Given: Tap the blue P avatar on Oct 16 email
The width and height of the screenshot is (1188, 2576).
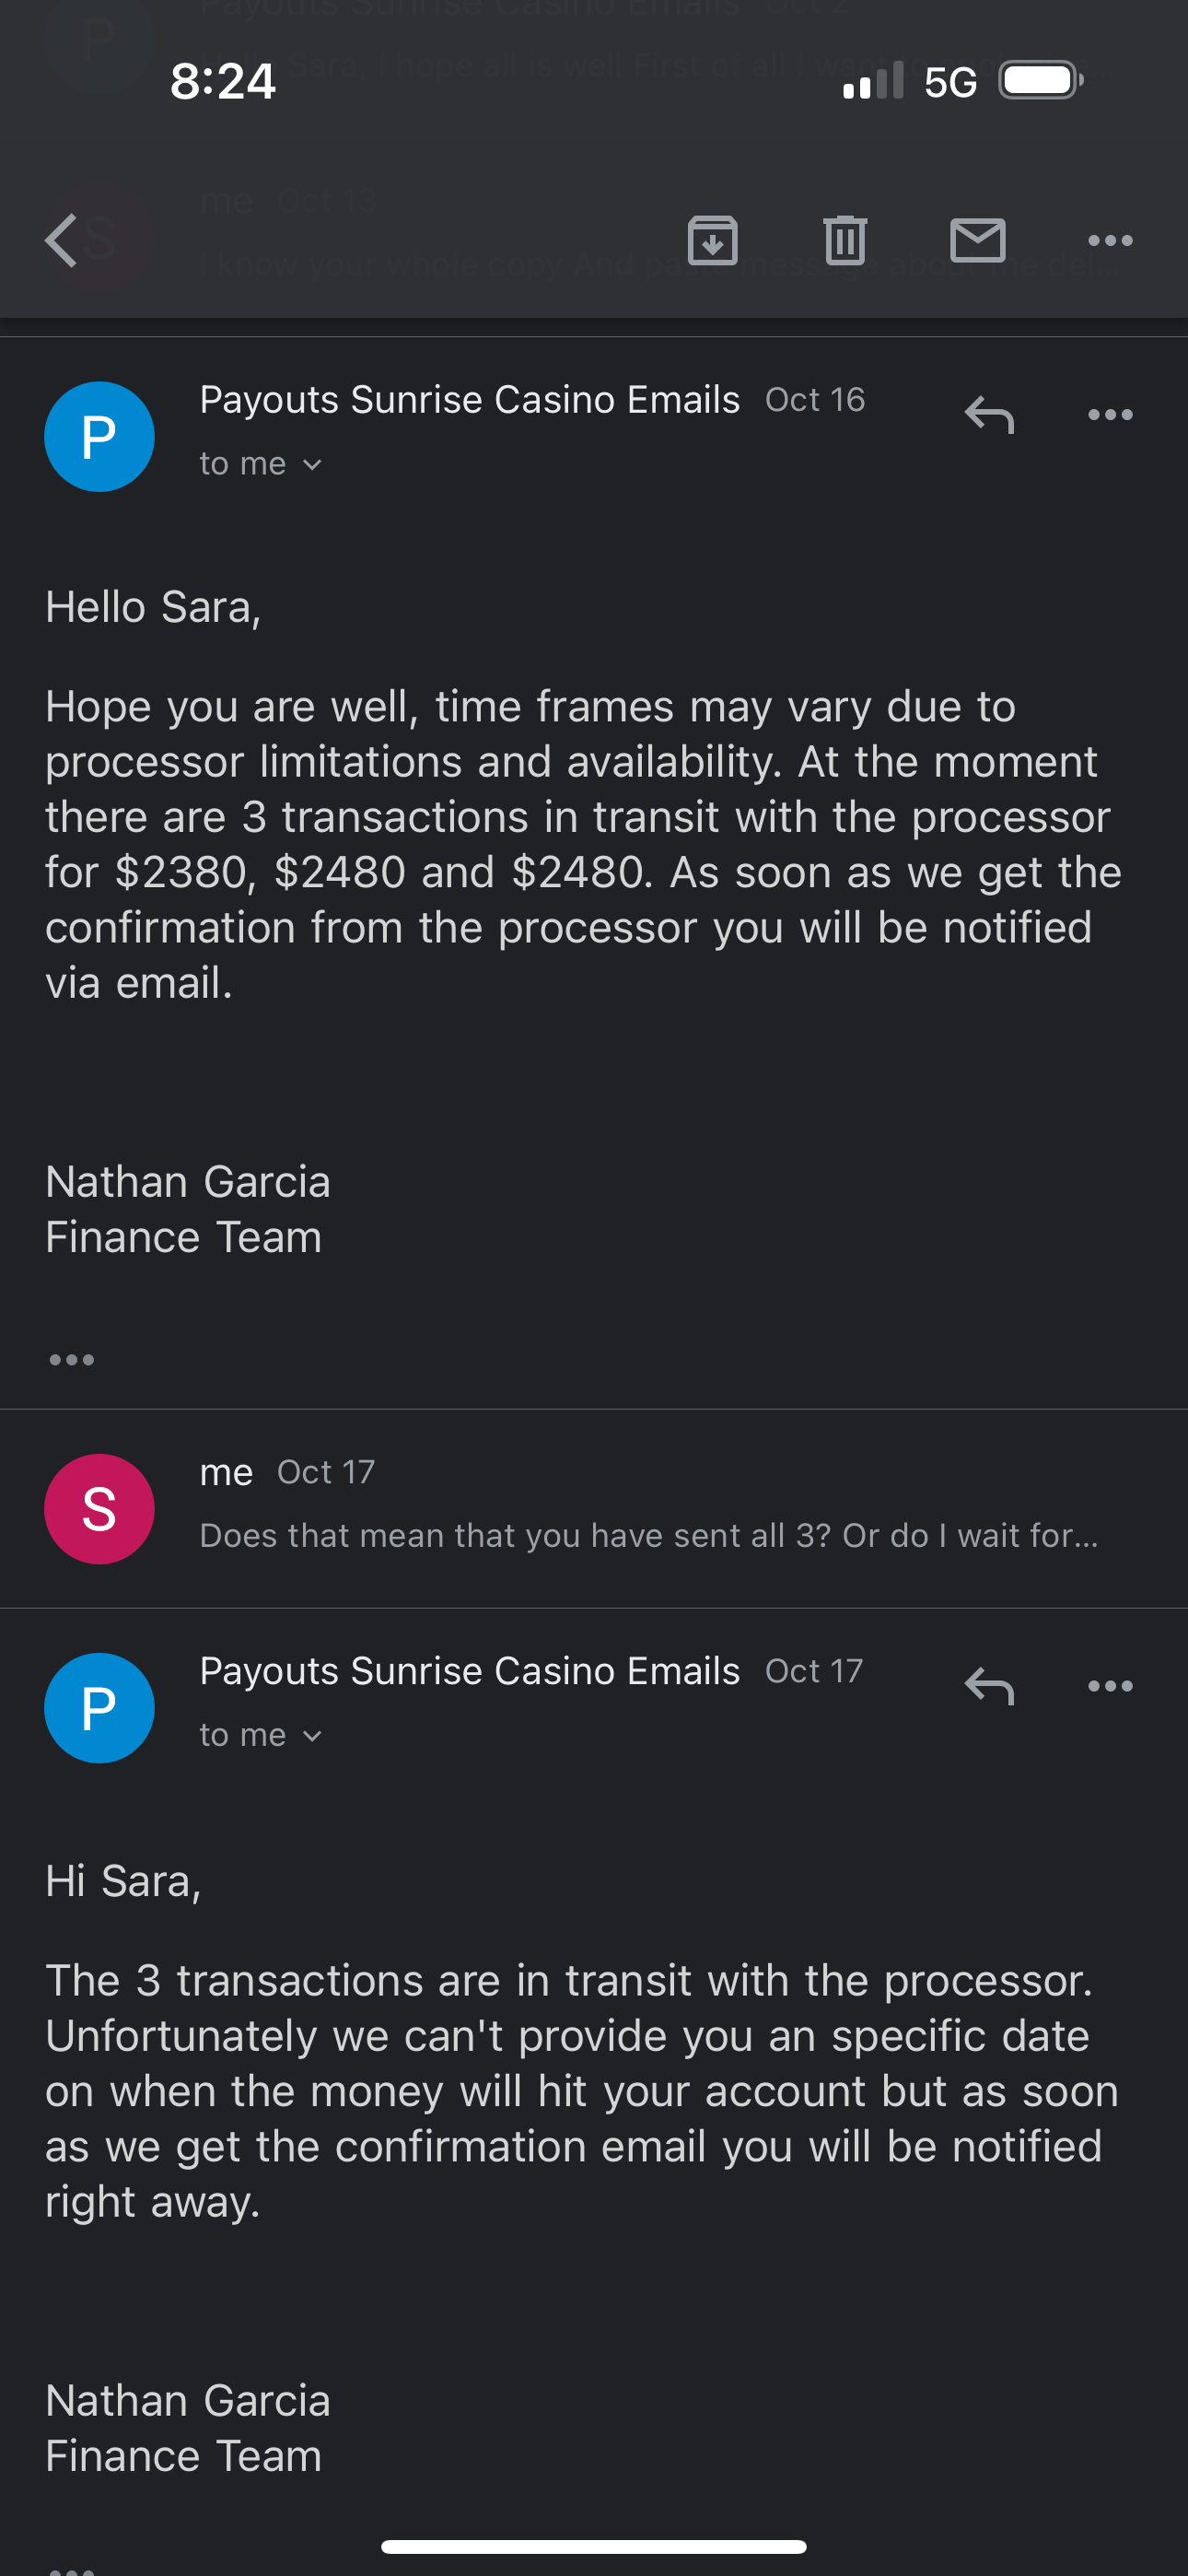Looking at the screenshot, I should (x=99, y=437).
